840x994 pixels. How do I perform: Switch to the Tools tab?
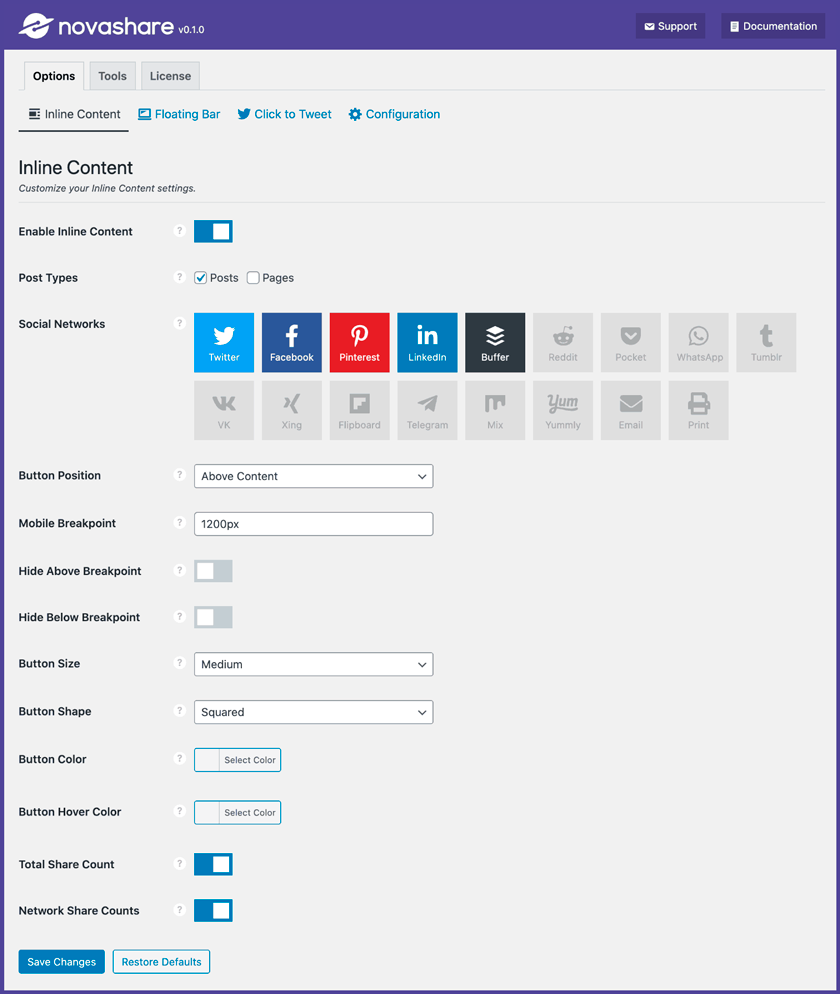pyautogui.click(x=112, y=76)
